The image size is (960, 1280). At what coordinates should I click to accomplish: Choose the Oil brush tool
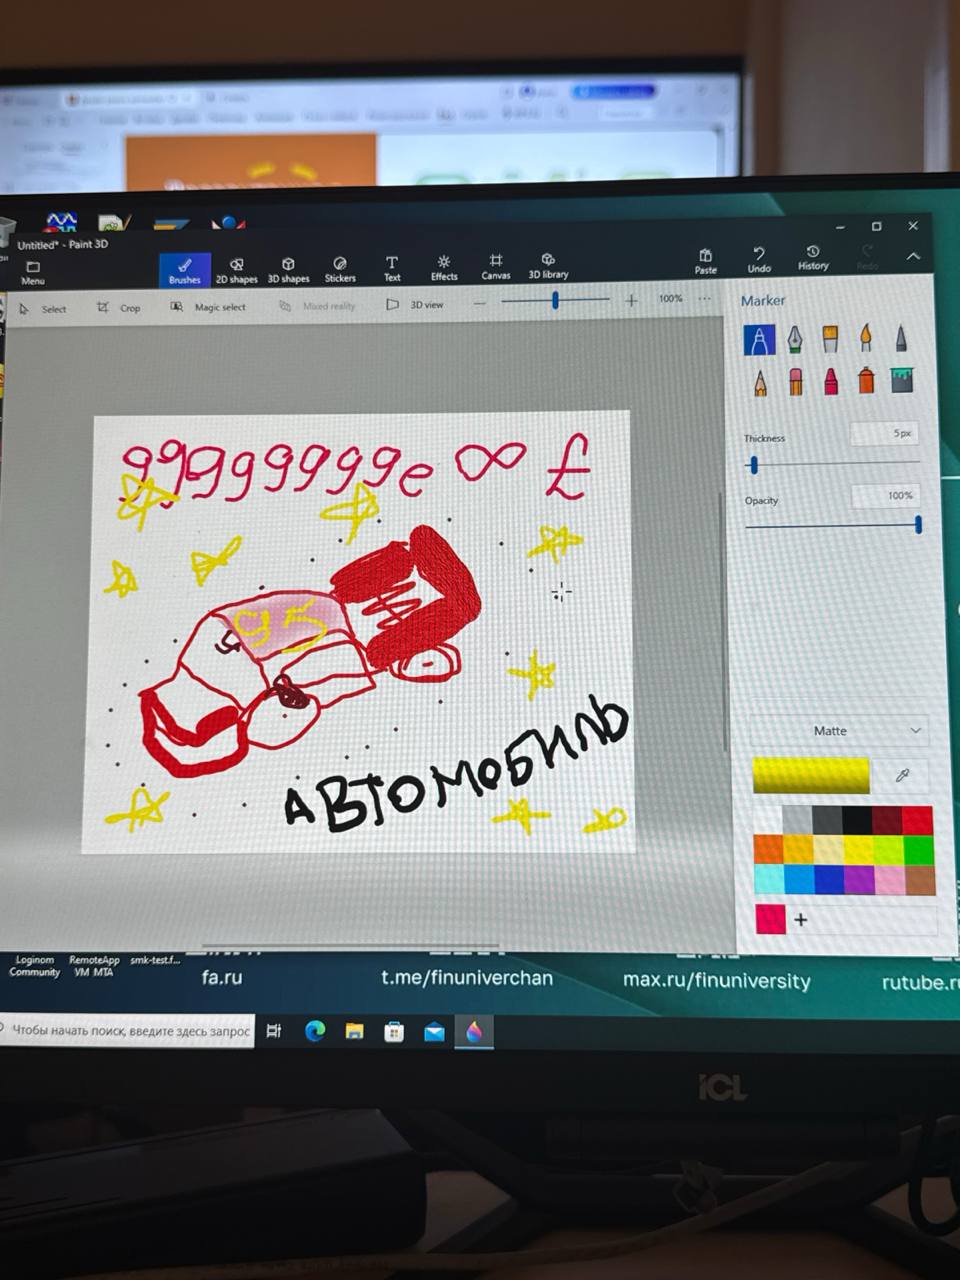pos(830,340)
